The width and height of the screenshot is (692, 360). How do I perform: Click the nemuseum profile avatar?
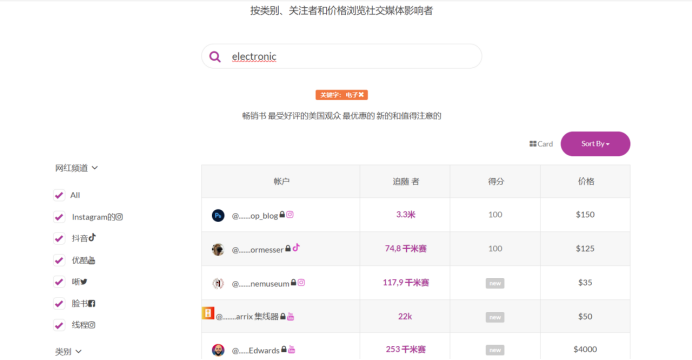click(x=218, y=283)
